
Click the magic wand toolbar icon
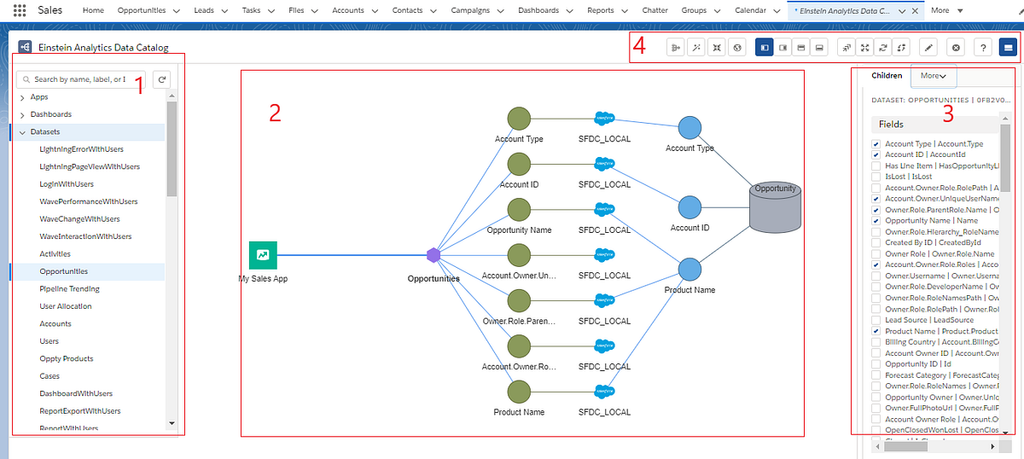[698, 47]
